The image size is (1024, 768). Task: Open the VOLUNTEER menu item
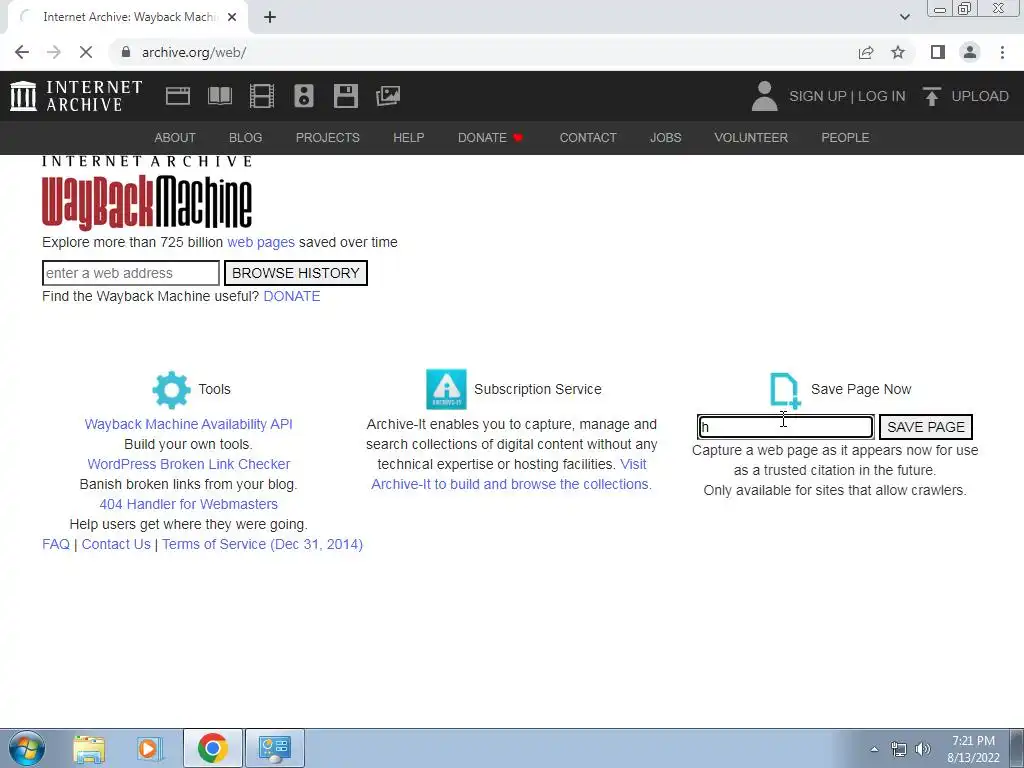click(751, 138)
